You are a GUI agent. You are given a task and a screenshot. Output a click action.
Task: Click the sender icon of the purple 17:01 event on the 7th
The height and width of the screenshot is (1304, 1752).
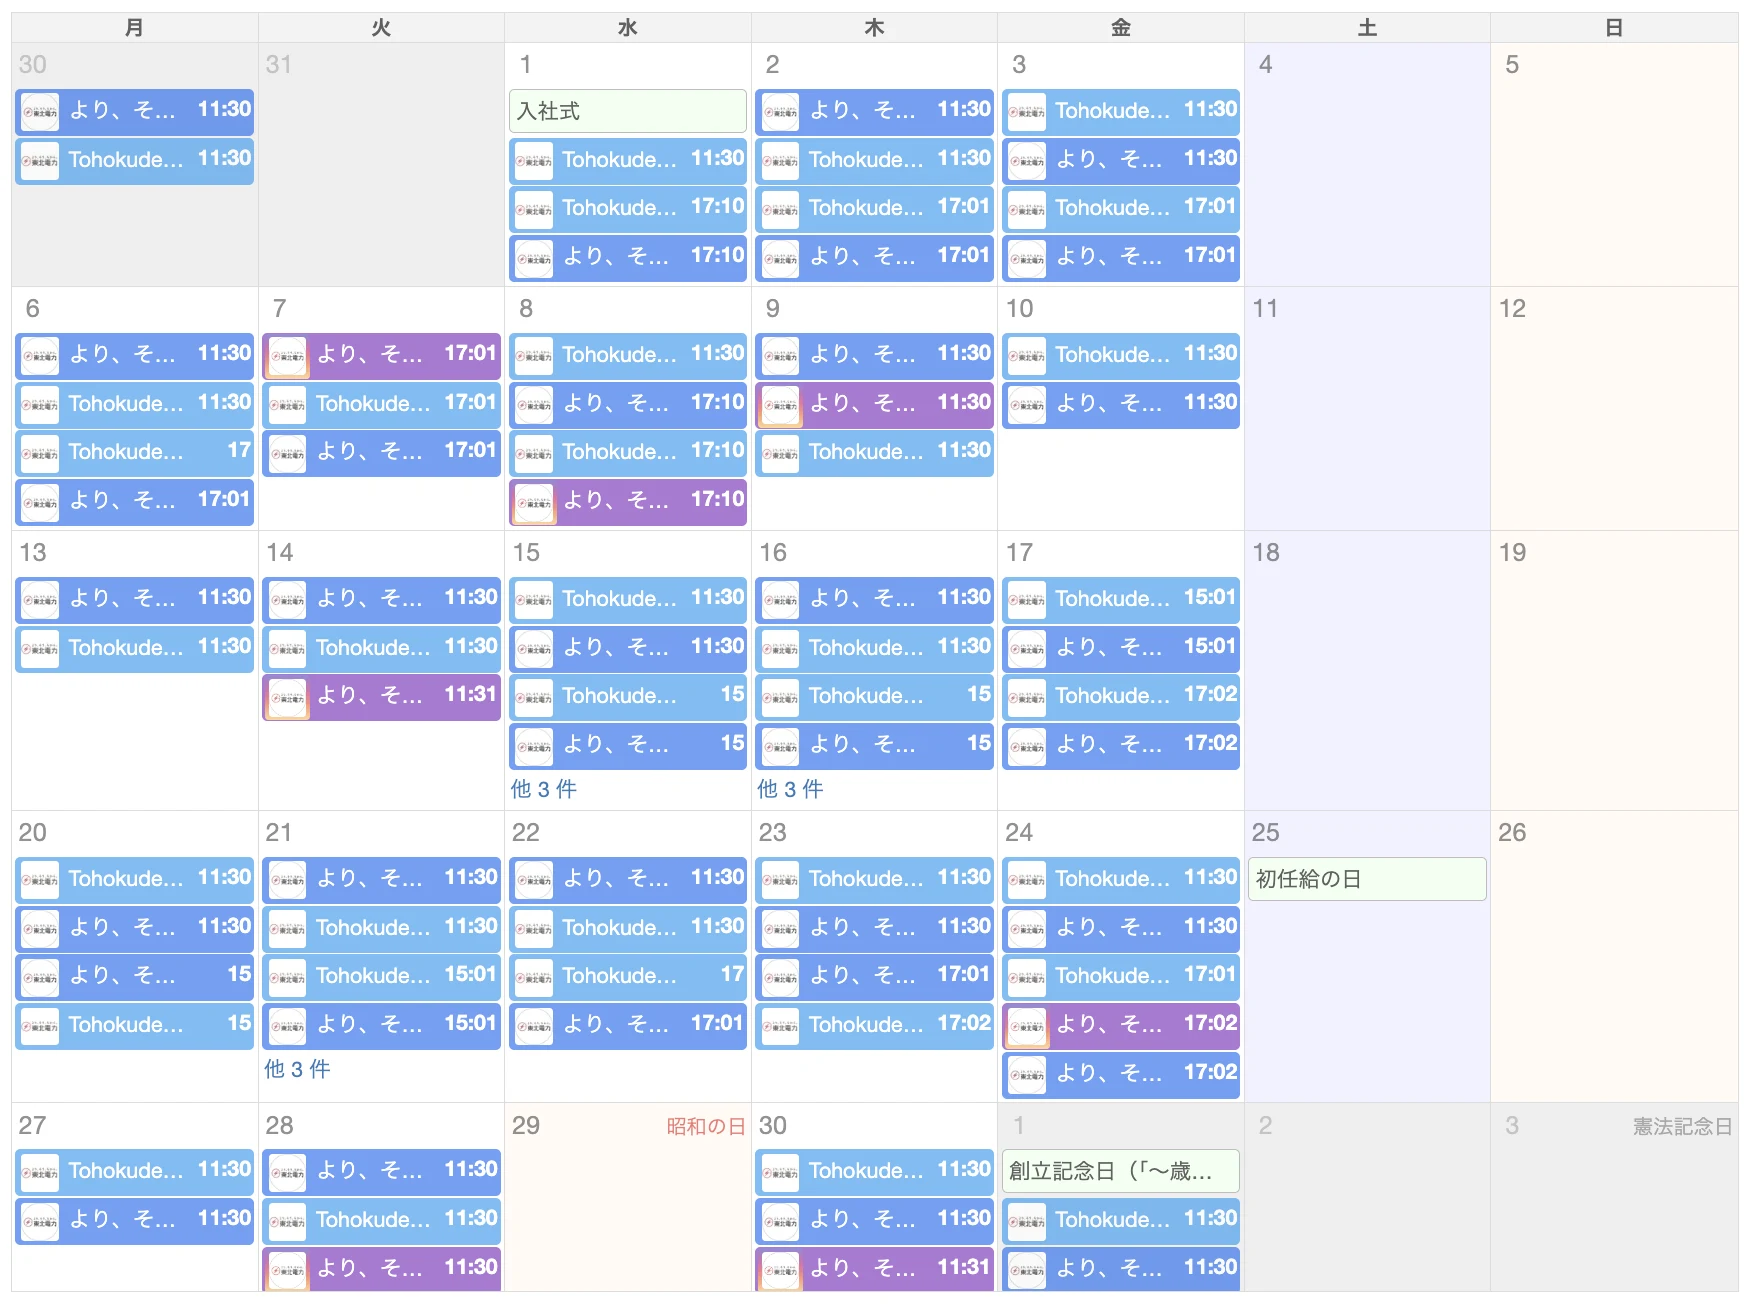pos(288,356)
